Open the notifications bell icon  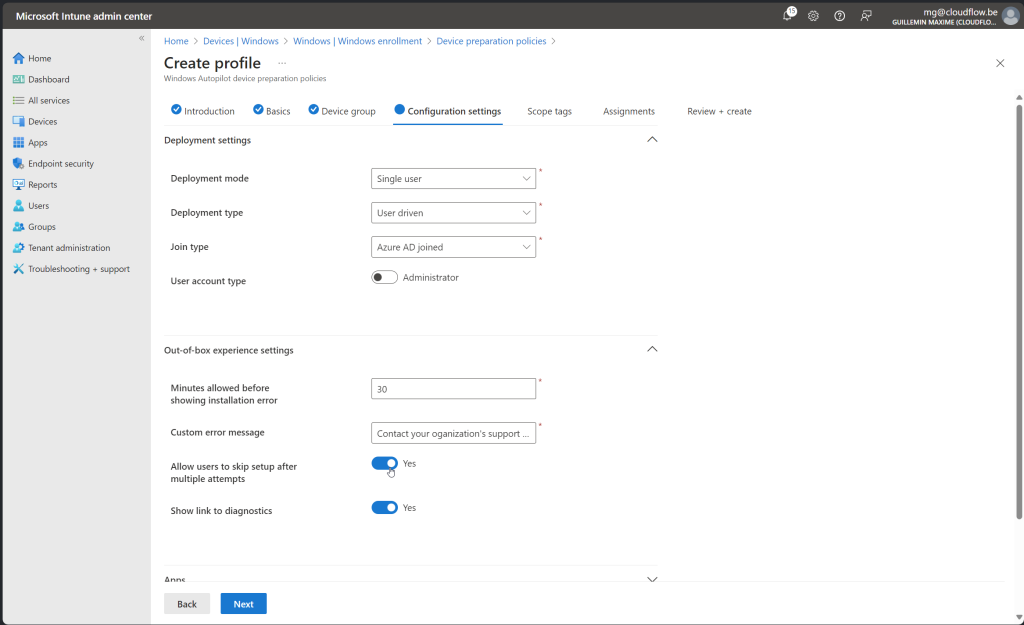tap(788, 16)
